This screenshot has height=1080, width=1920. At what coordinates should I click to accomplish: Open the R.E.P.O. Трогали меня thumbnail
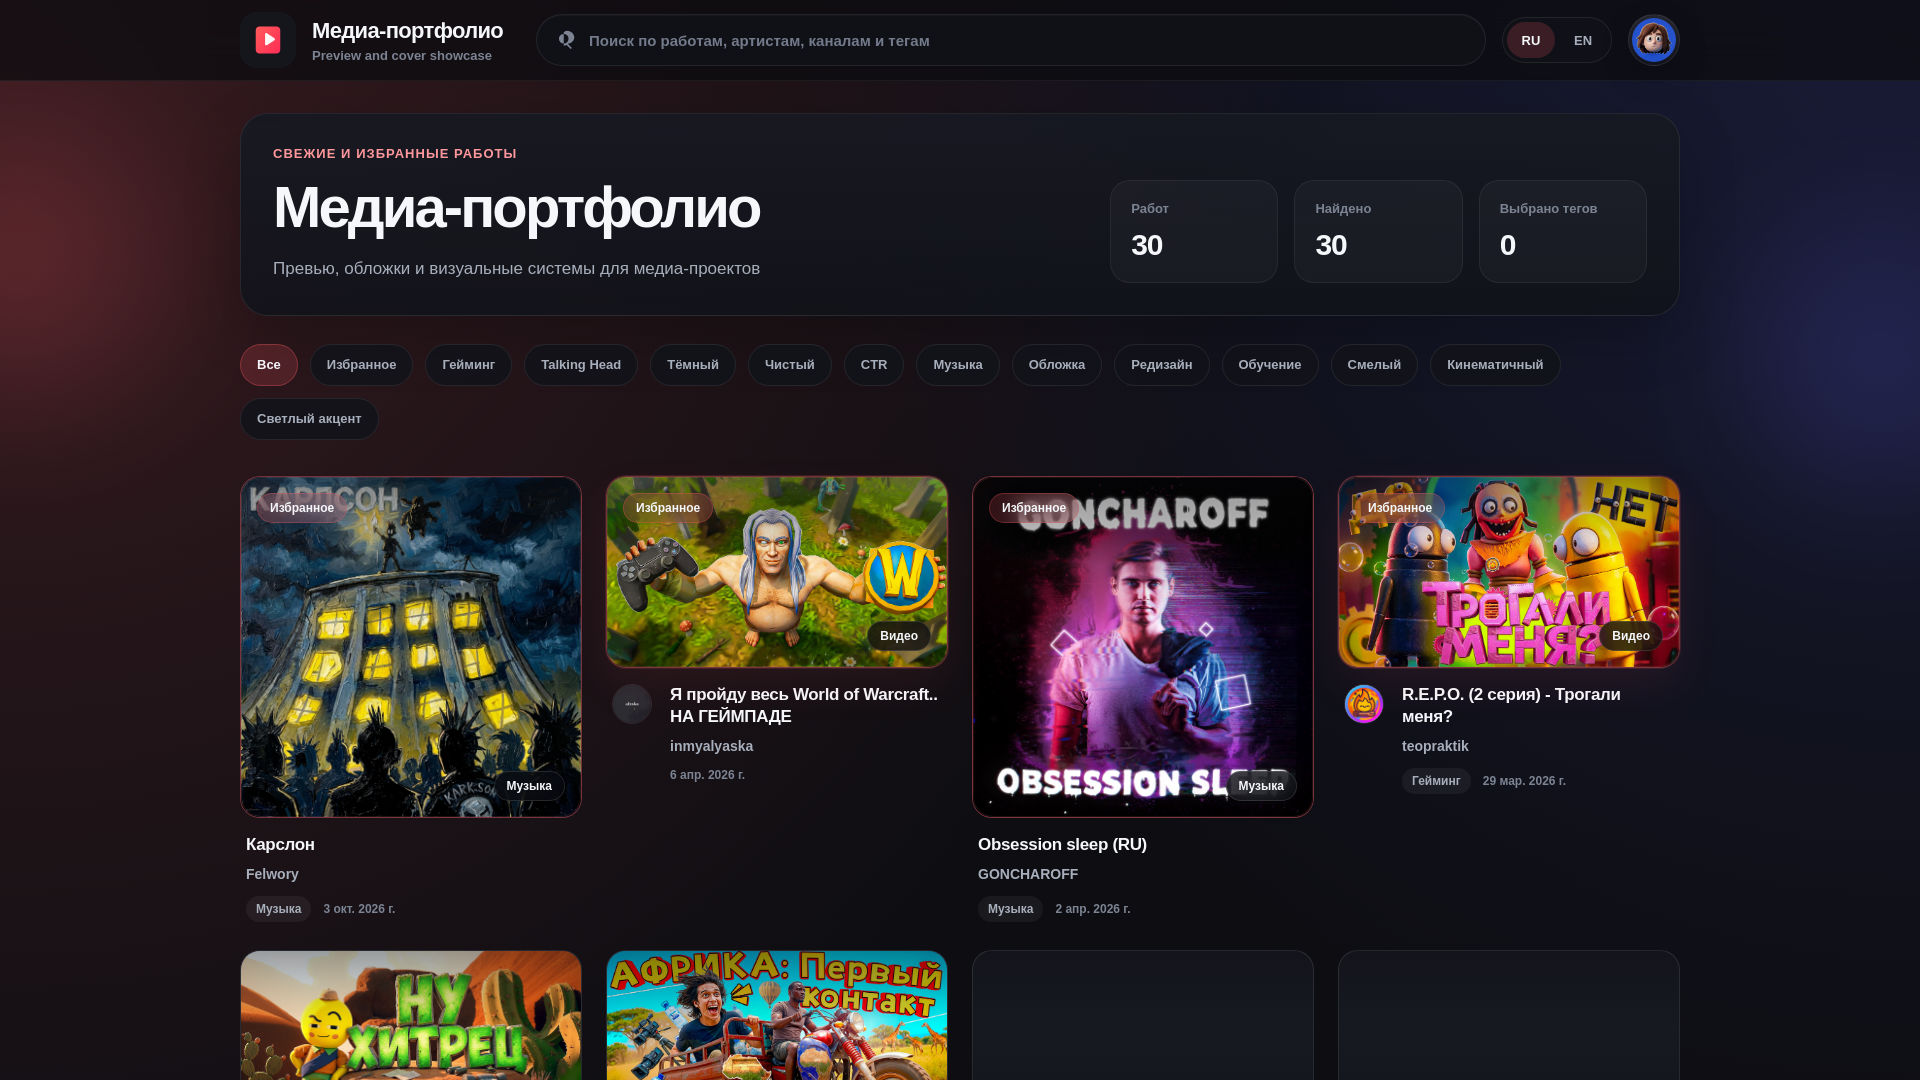1509,572
